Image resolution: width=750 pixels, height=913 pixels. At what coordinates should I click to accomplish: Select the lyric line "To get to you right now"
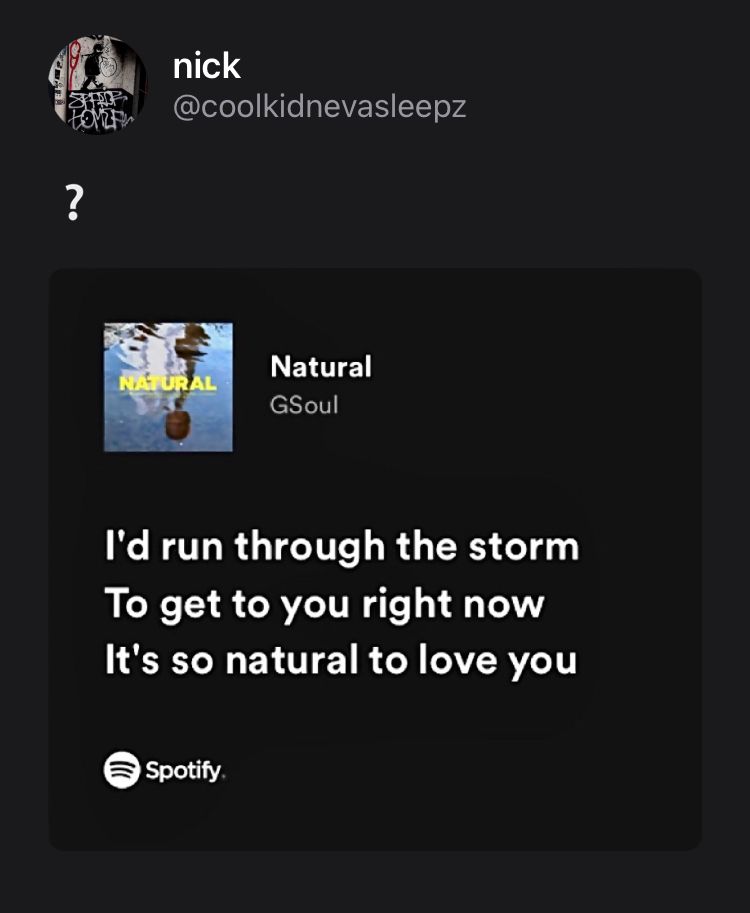point(324,604)
